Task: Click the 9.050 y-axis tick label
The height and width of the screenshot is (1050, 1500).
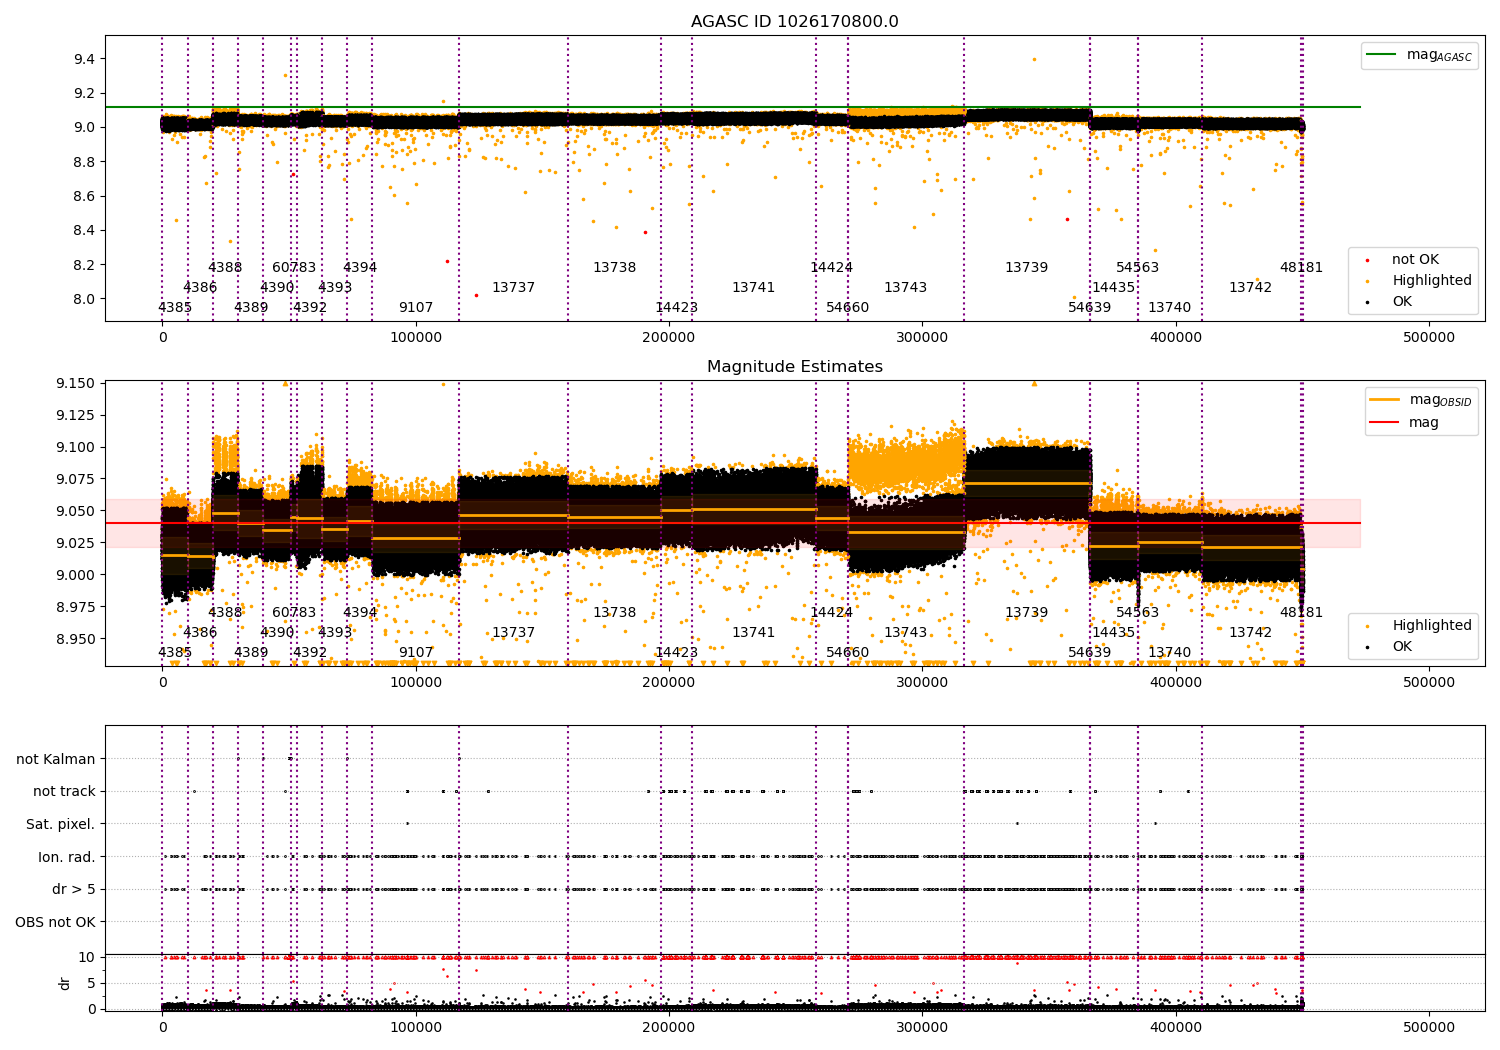Action: (77, 511)
